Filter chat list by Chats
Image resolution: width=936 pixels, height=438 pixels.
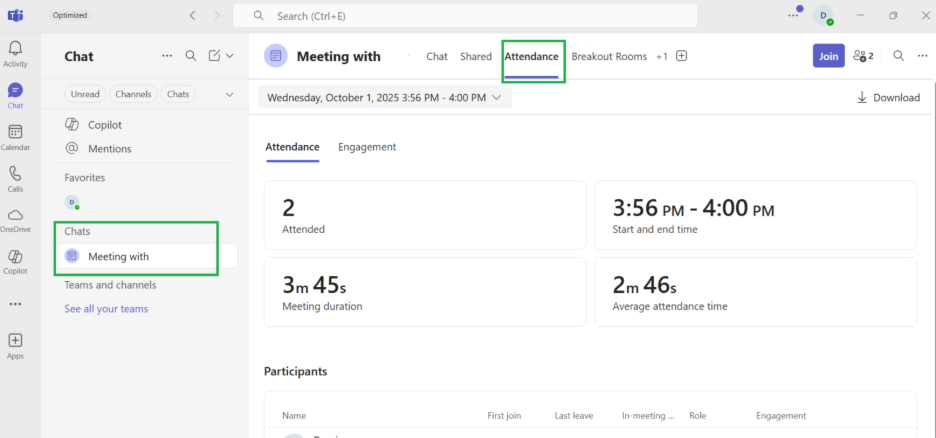point(178,94)
